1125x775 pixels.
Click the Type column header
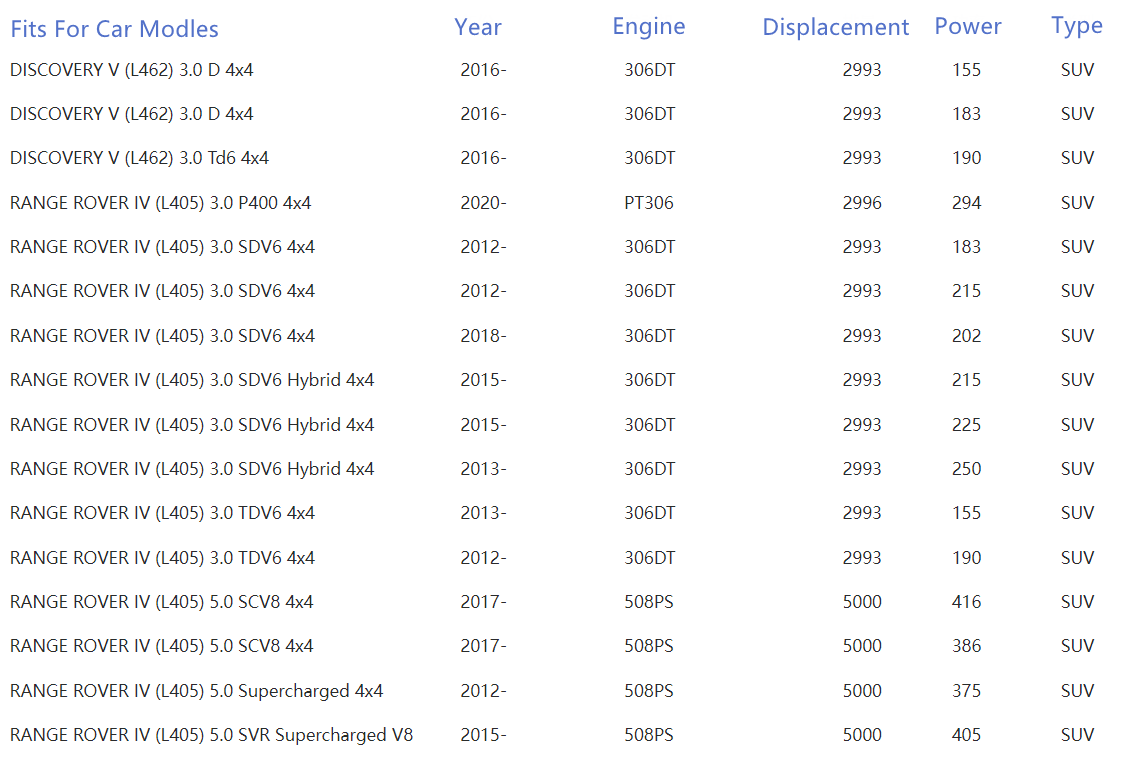[1076, 27]
